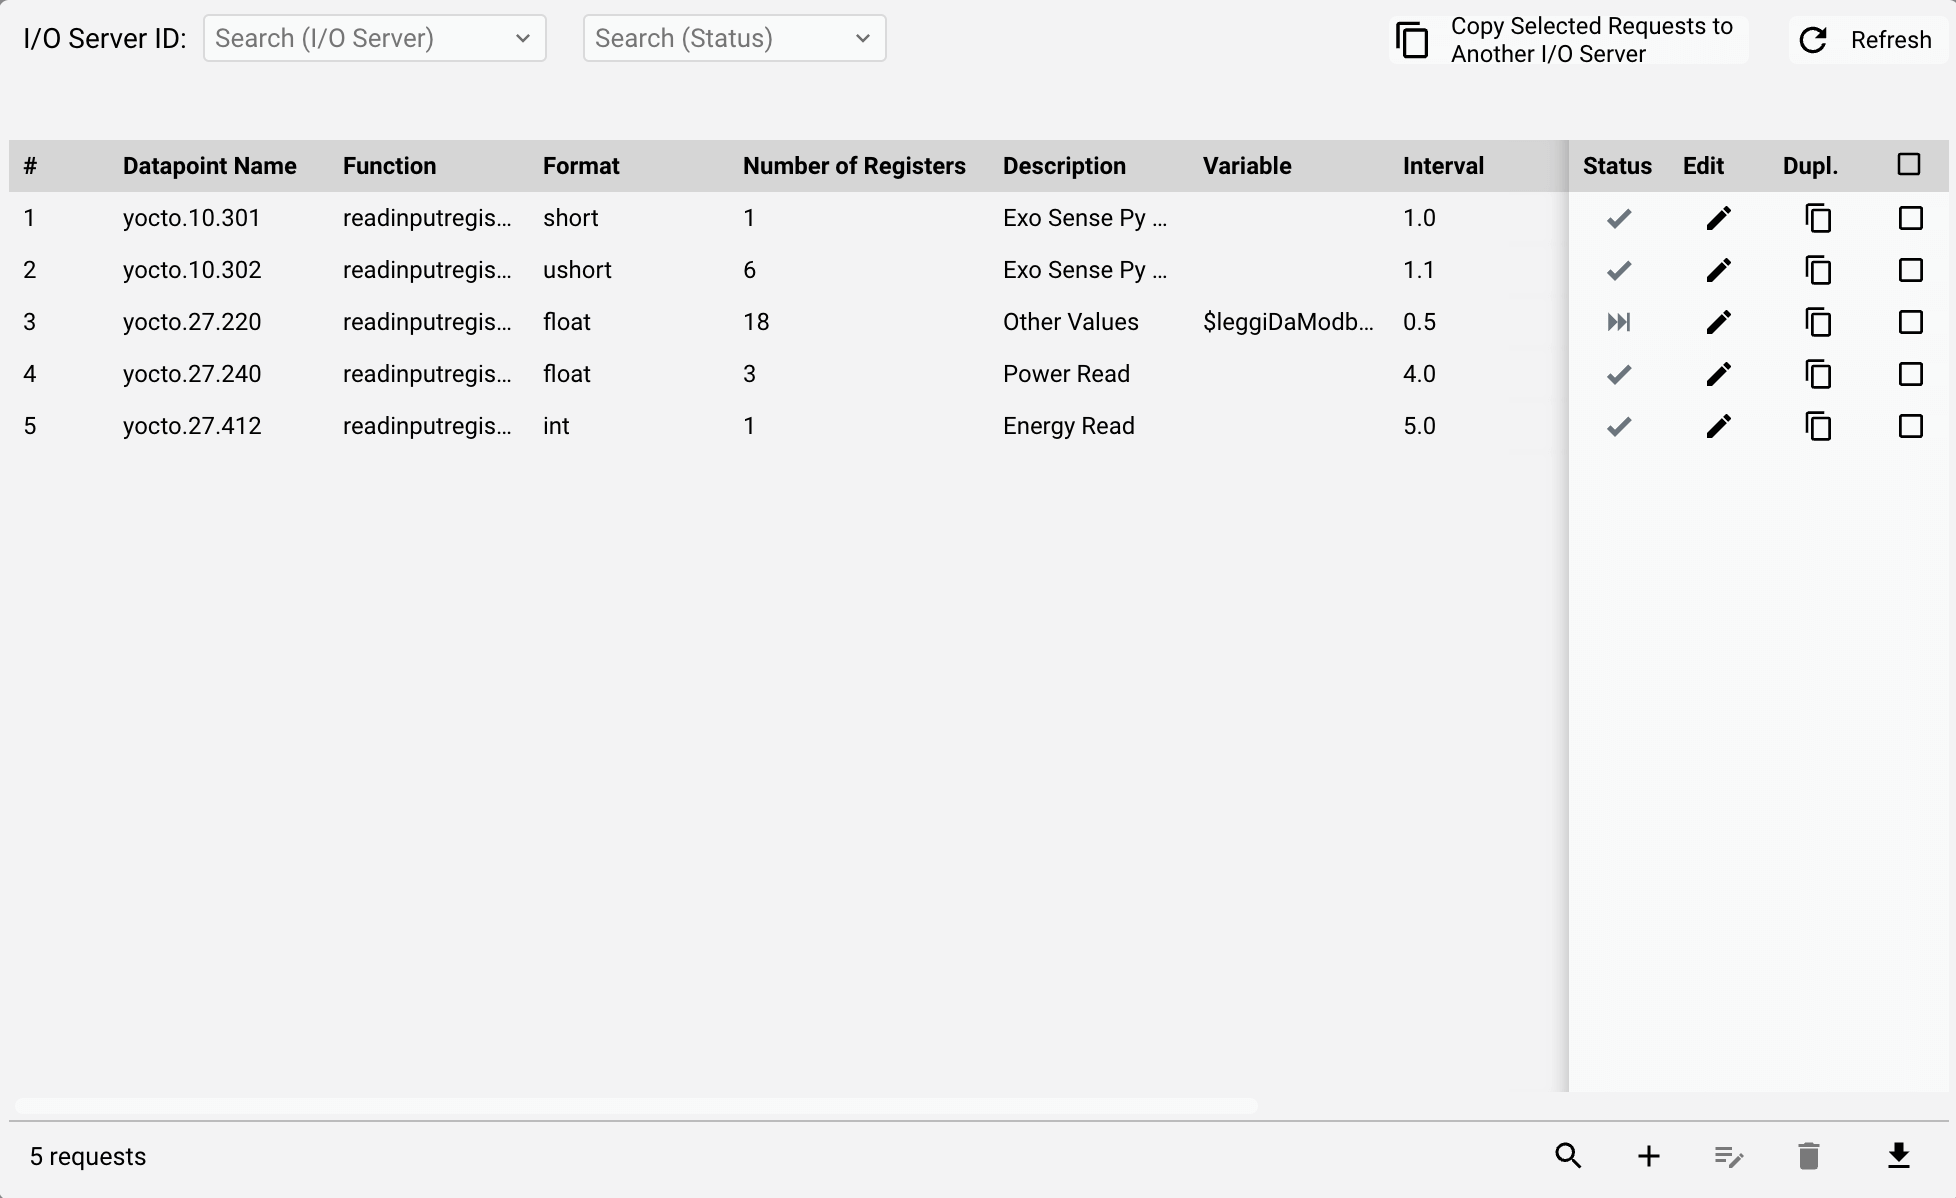Viewport: 1956px width, 1198px height.
Task: Tick the select-all checkbox in table header
Action: pyautogui.click(x=1909, y=165)
